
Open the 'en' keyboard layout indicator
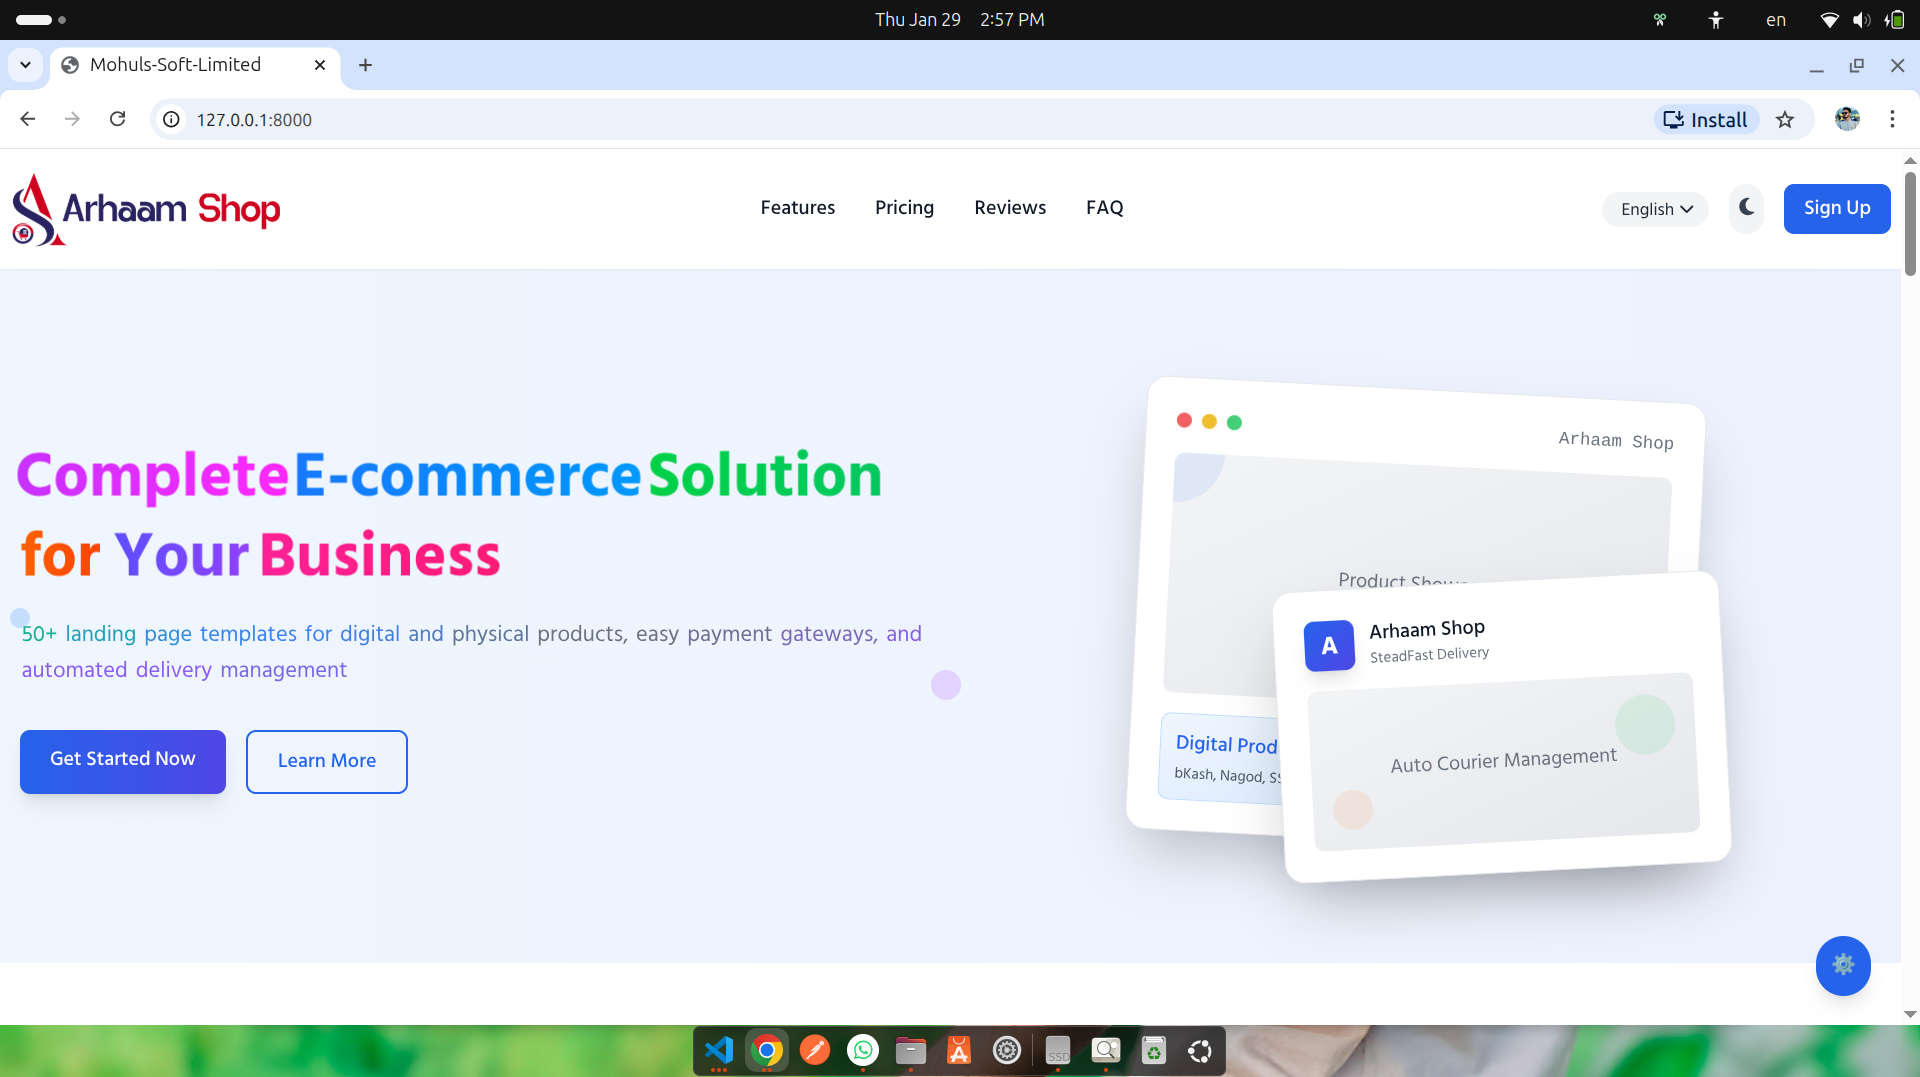point(1776,20)
